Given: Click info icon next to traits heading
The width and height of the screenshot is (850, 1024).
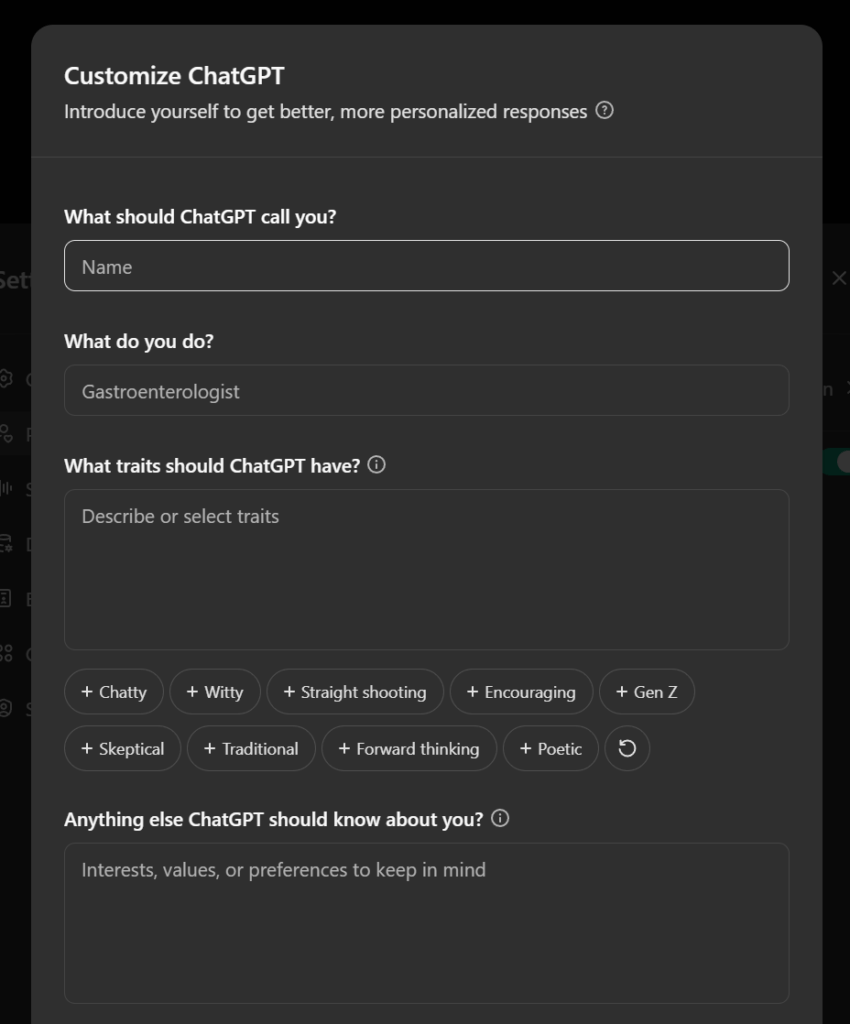Looking at the screenshot, I should pos(376,465).
